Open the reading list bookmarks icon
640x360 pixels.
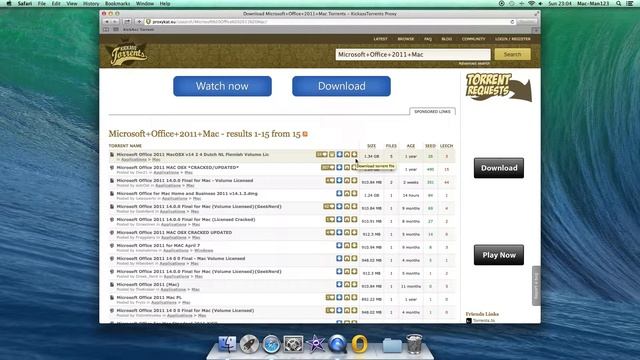point(106,29)
